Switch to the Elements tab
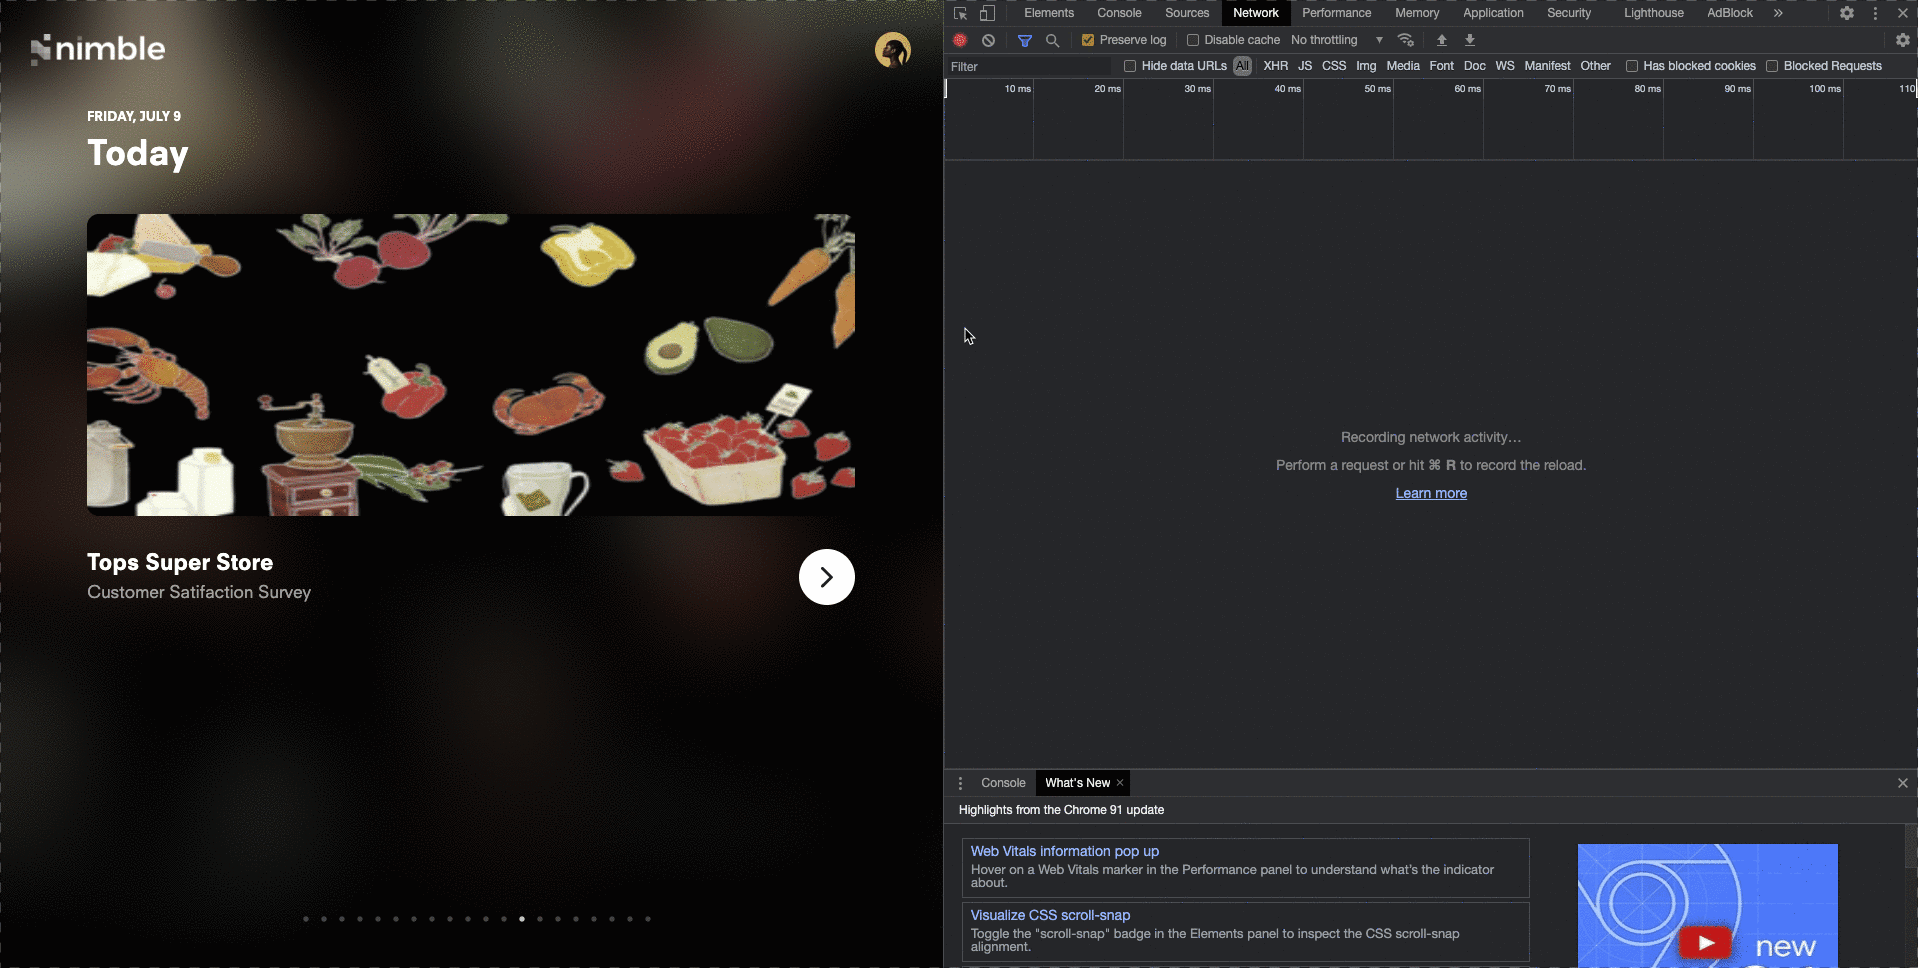This screenshot has width=1918, height=968. [x=1048, y=13]
